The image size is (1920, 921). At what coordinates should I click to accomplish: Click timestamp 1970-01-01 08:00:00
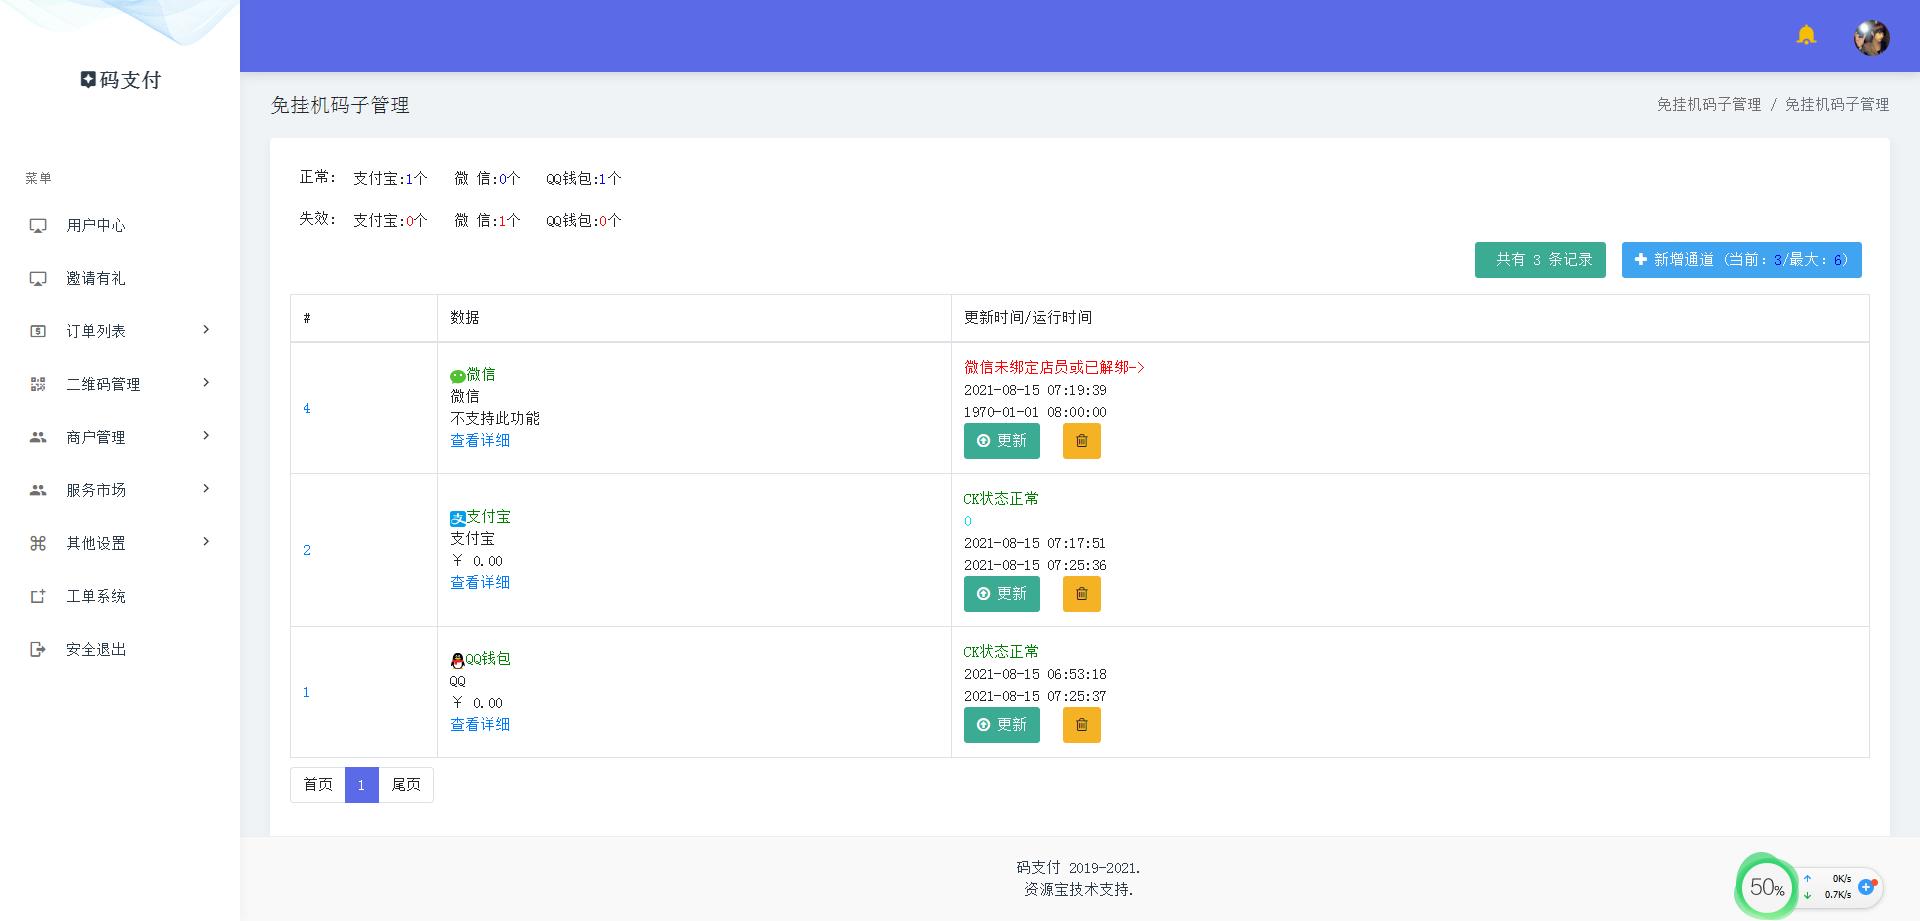(1035, 413)
